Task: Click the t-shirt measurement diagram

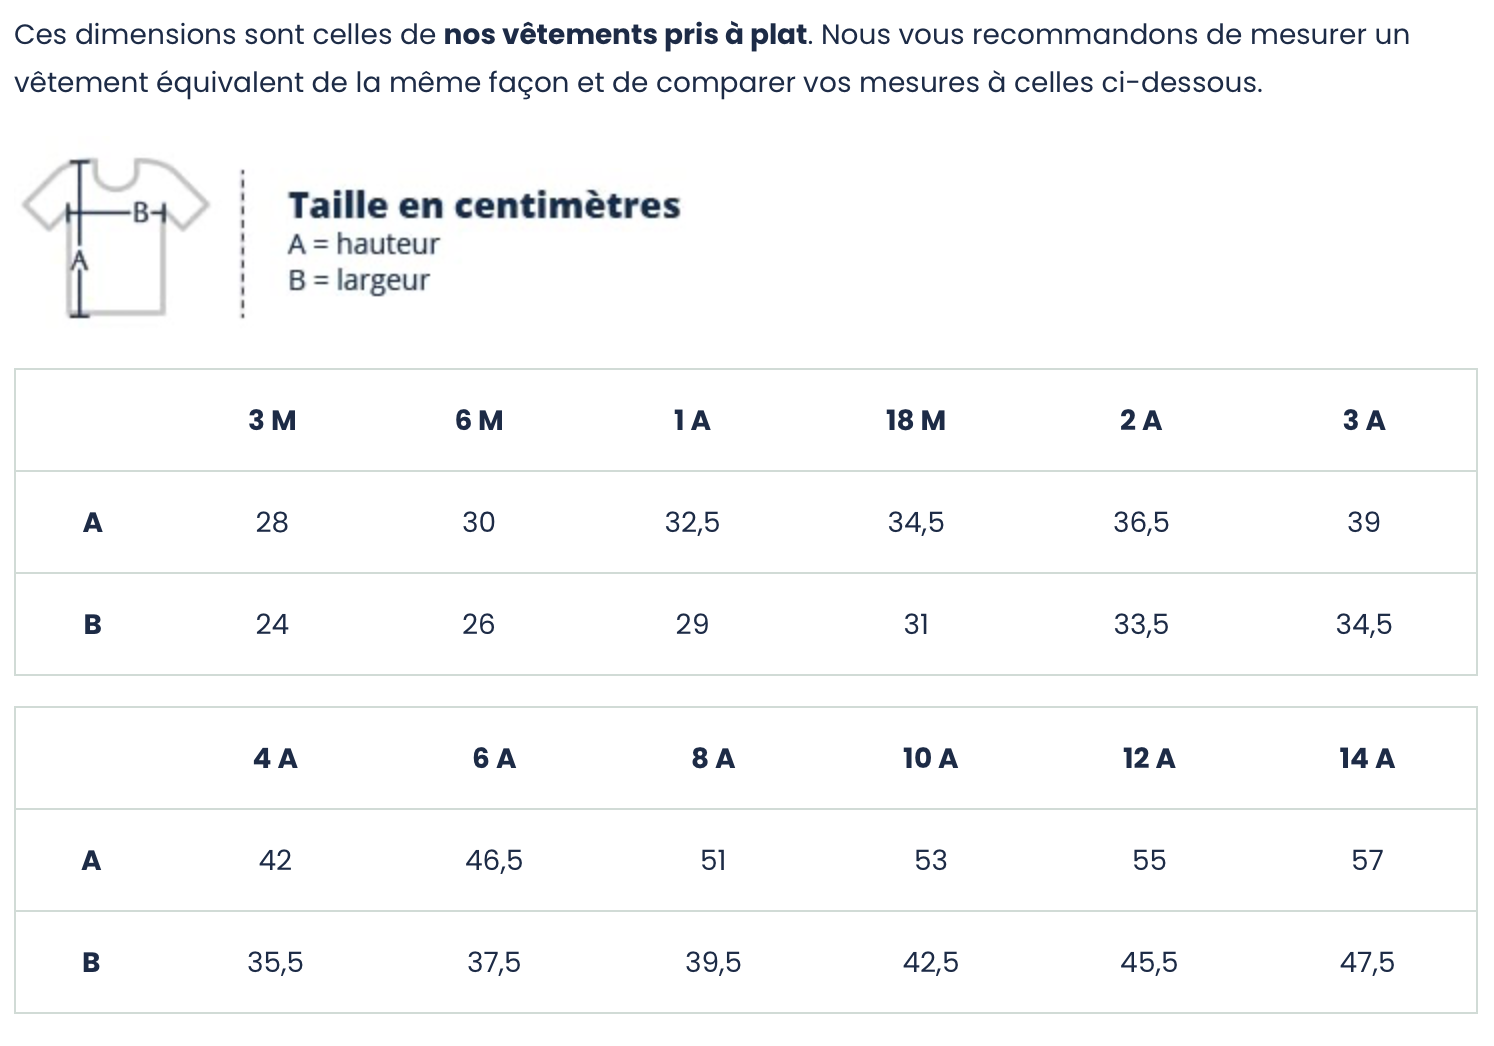Action: click(115, 238)
